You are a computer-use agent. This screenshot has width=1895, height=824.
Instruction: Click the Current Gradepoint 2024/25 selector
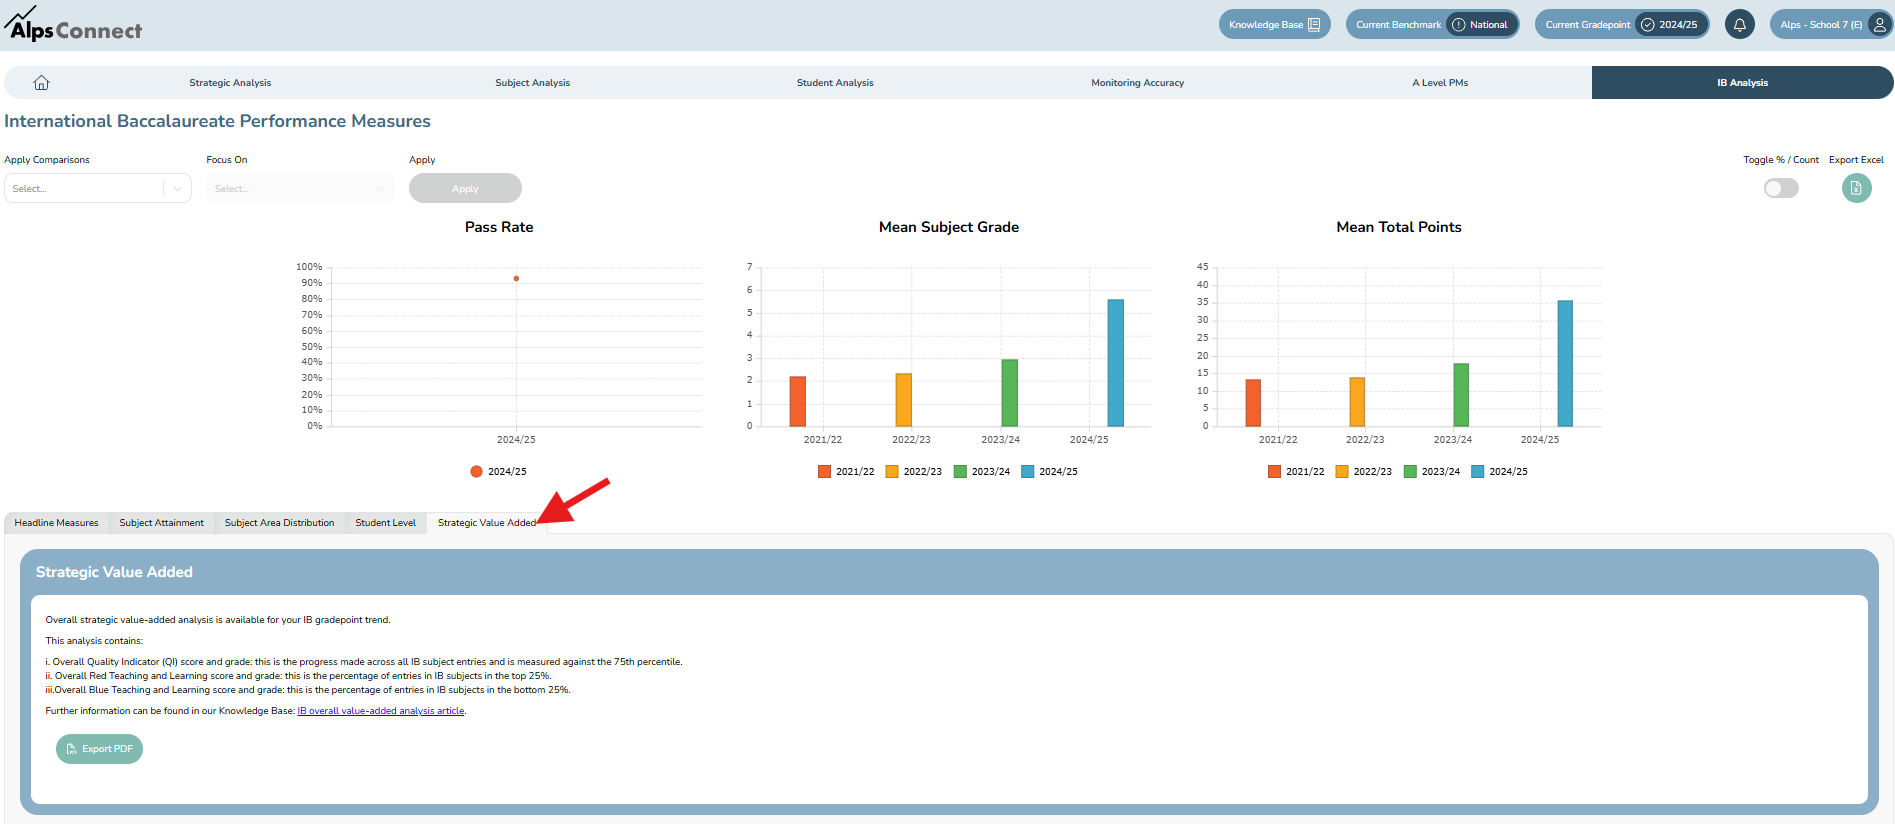pyautogui.click(x=1621, y=25)
